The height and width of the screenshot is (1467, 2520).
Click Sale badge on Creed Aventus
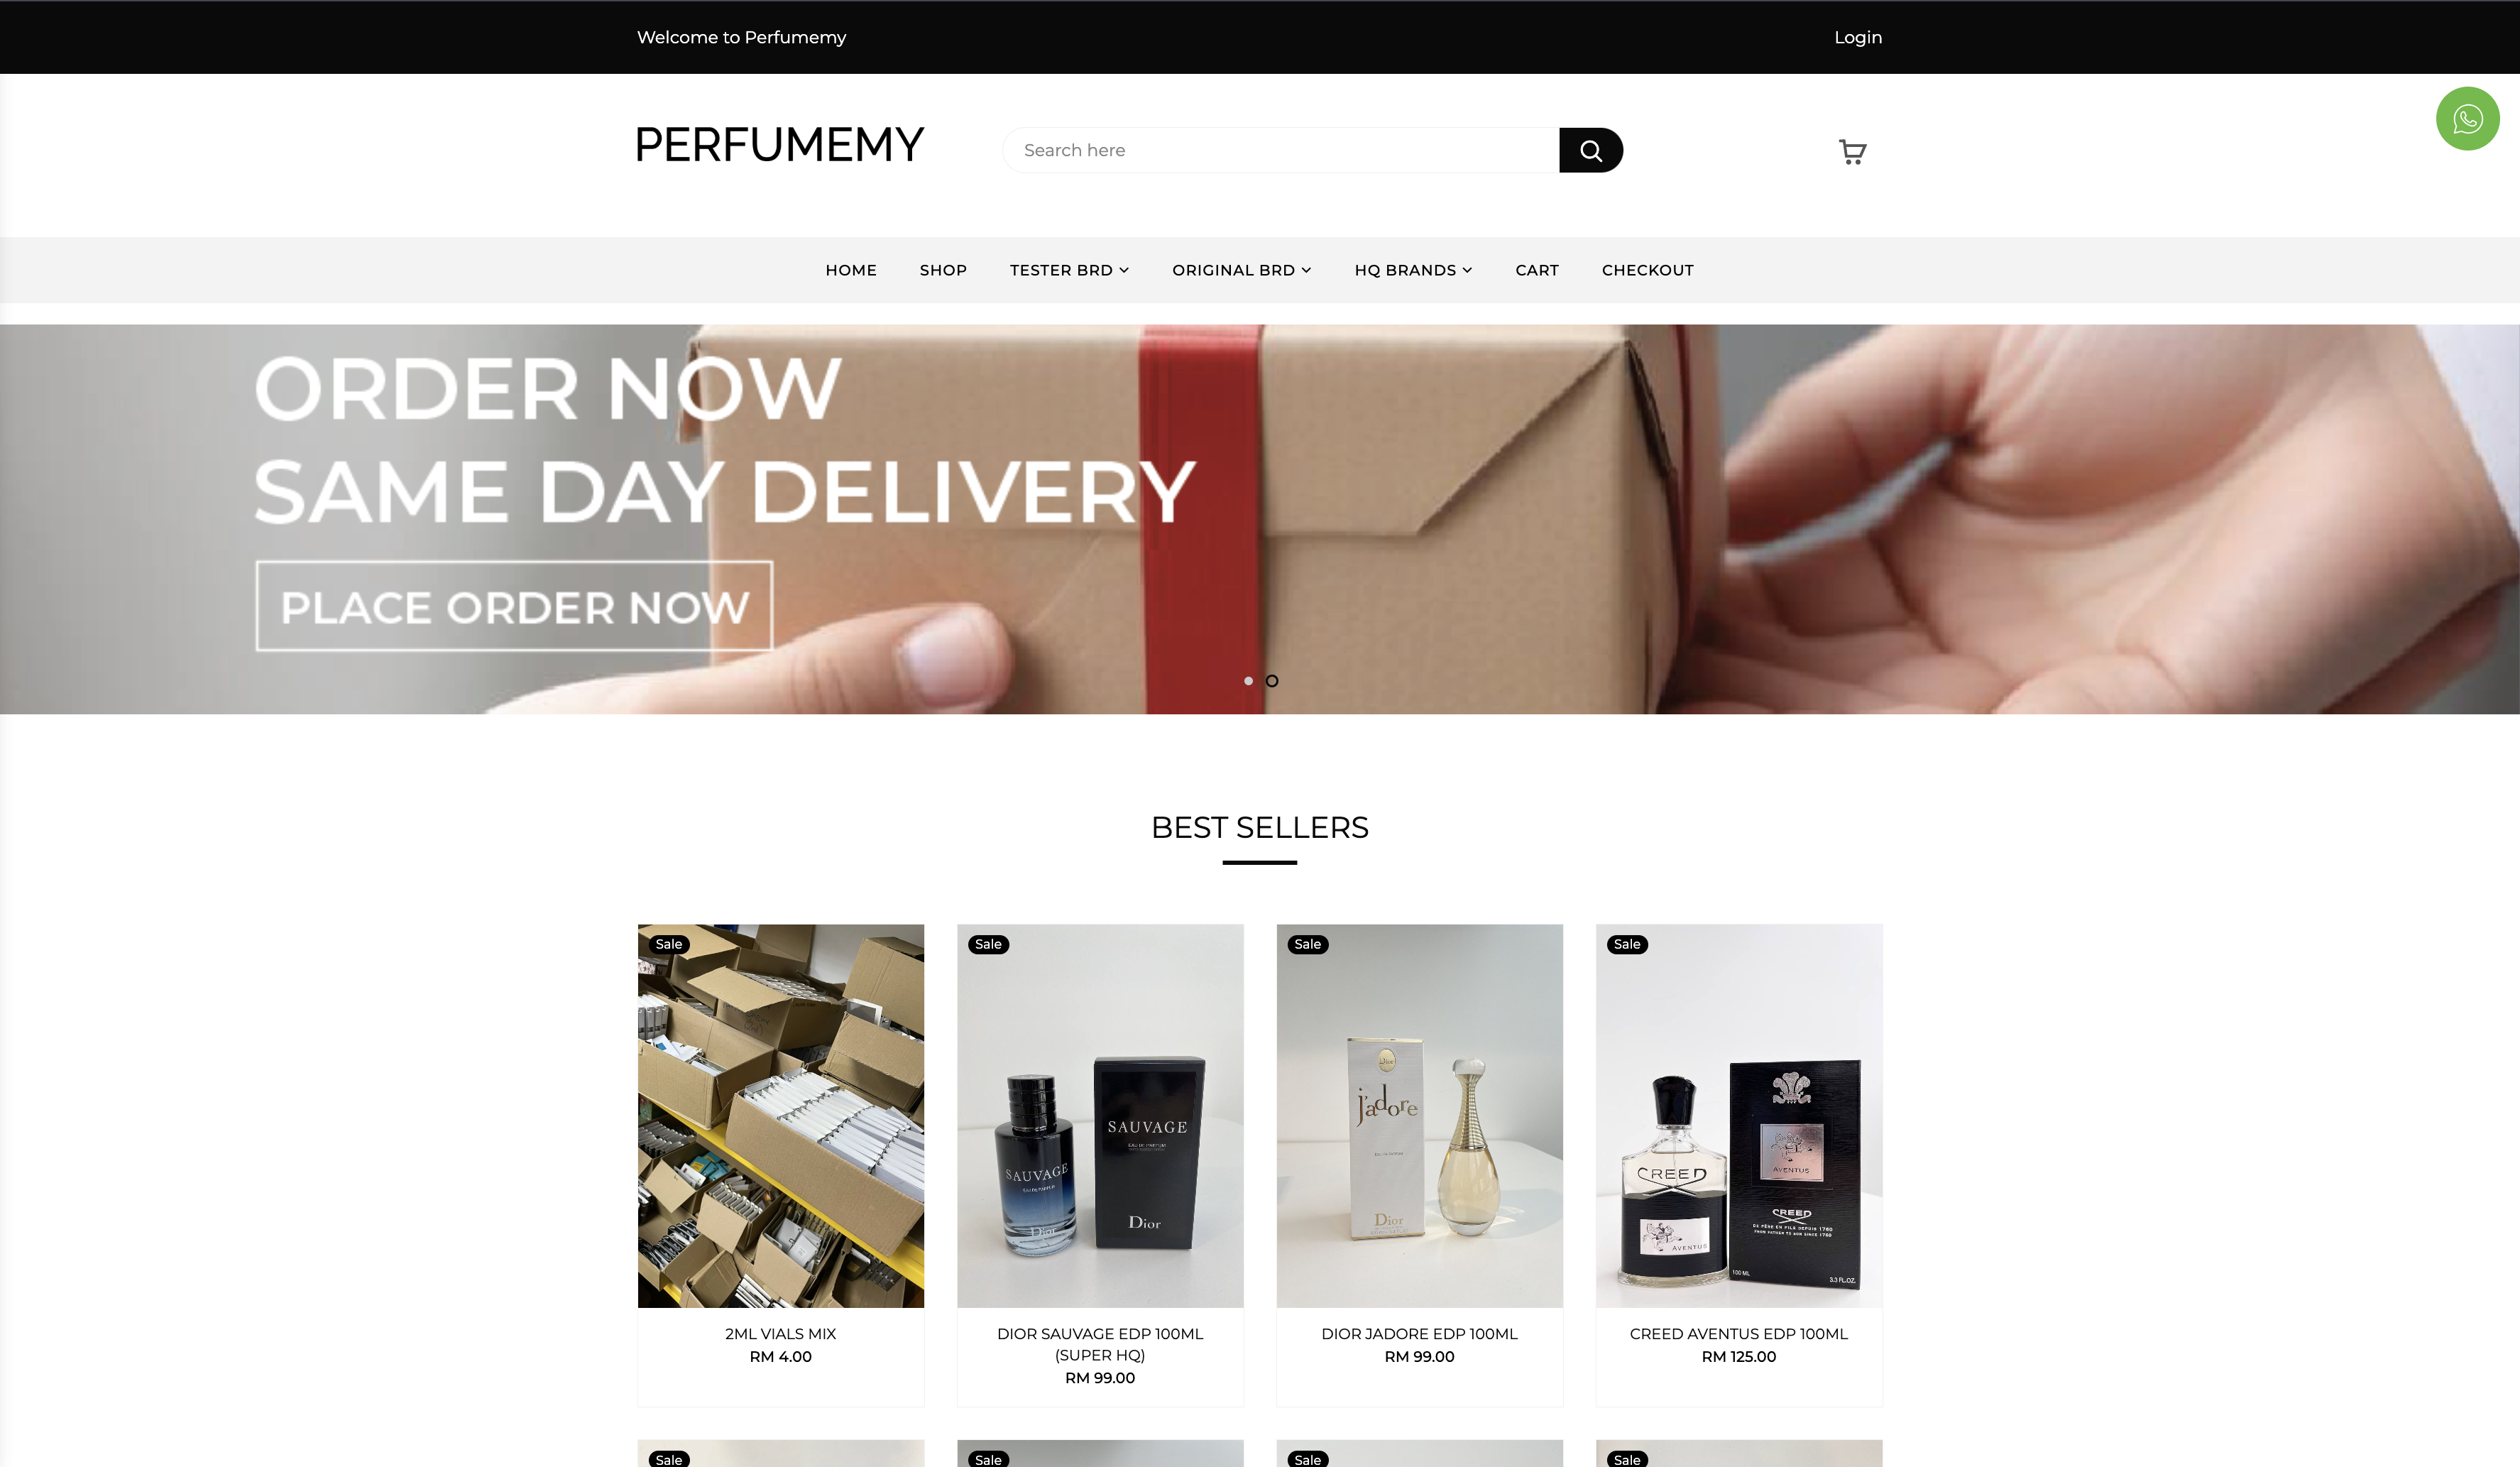pyautogui.click(x=1627, y=944)
